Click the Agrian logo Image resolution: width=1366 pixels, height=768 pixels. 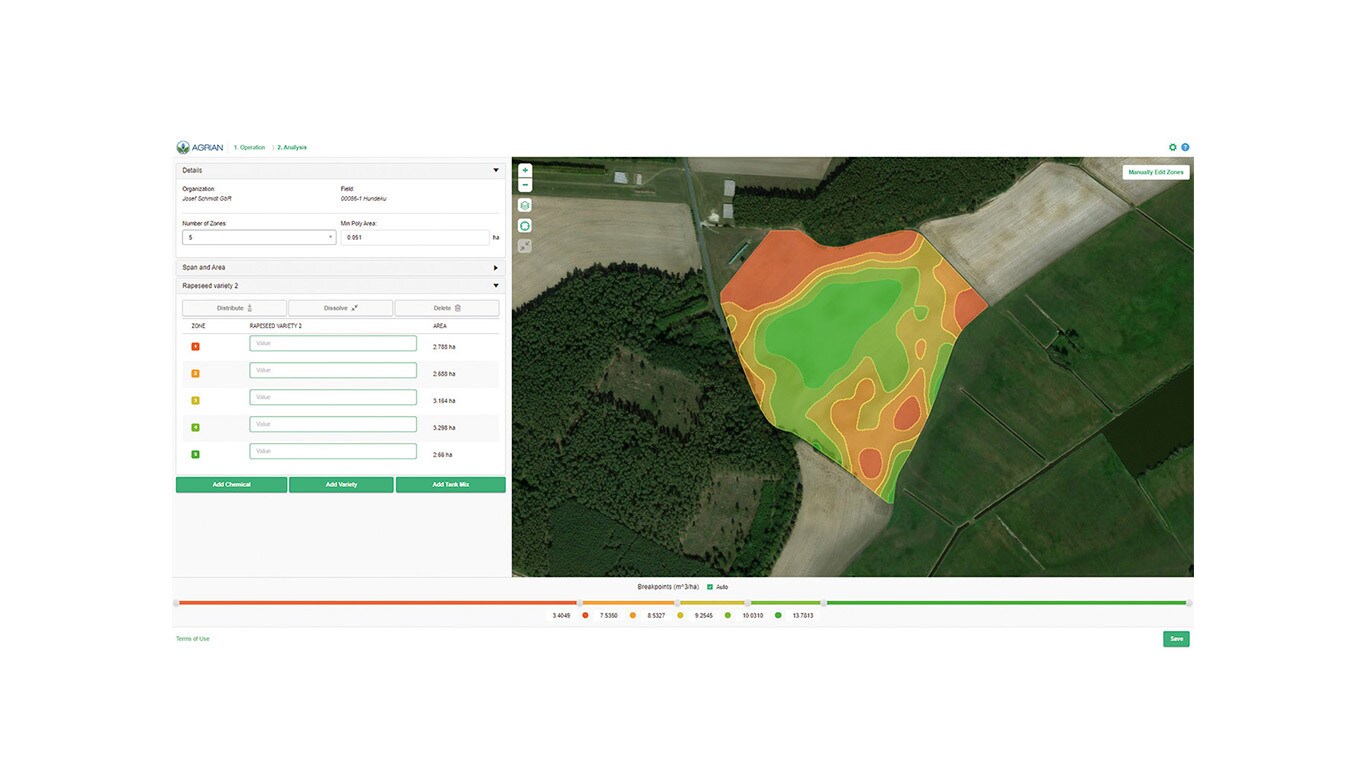point(200,147)
